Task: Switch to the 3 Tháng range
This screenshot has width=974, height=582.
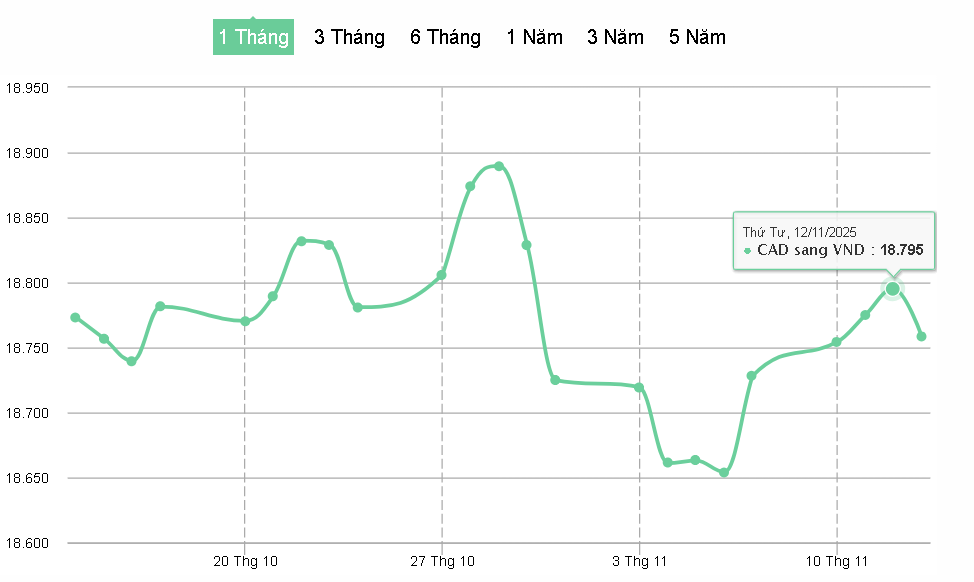Action: tap(349, 38)
